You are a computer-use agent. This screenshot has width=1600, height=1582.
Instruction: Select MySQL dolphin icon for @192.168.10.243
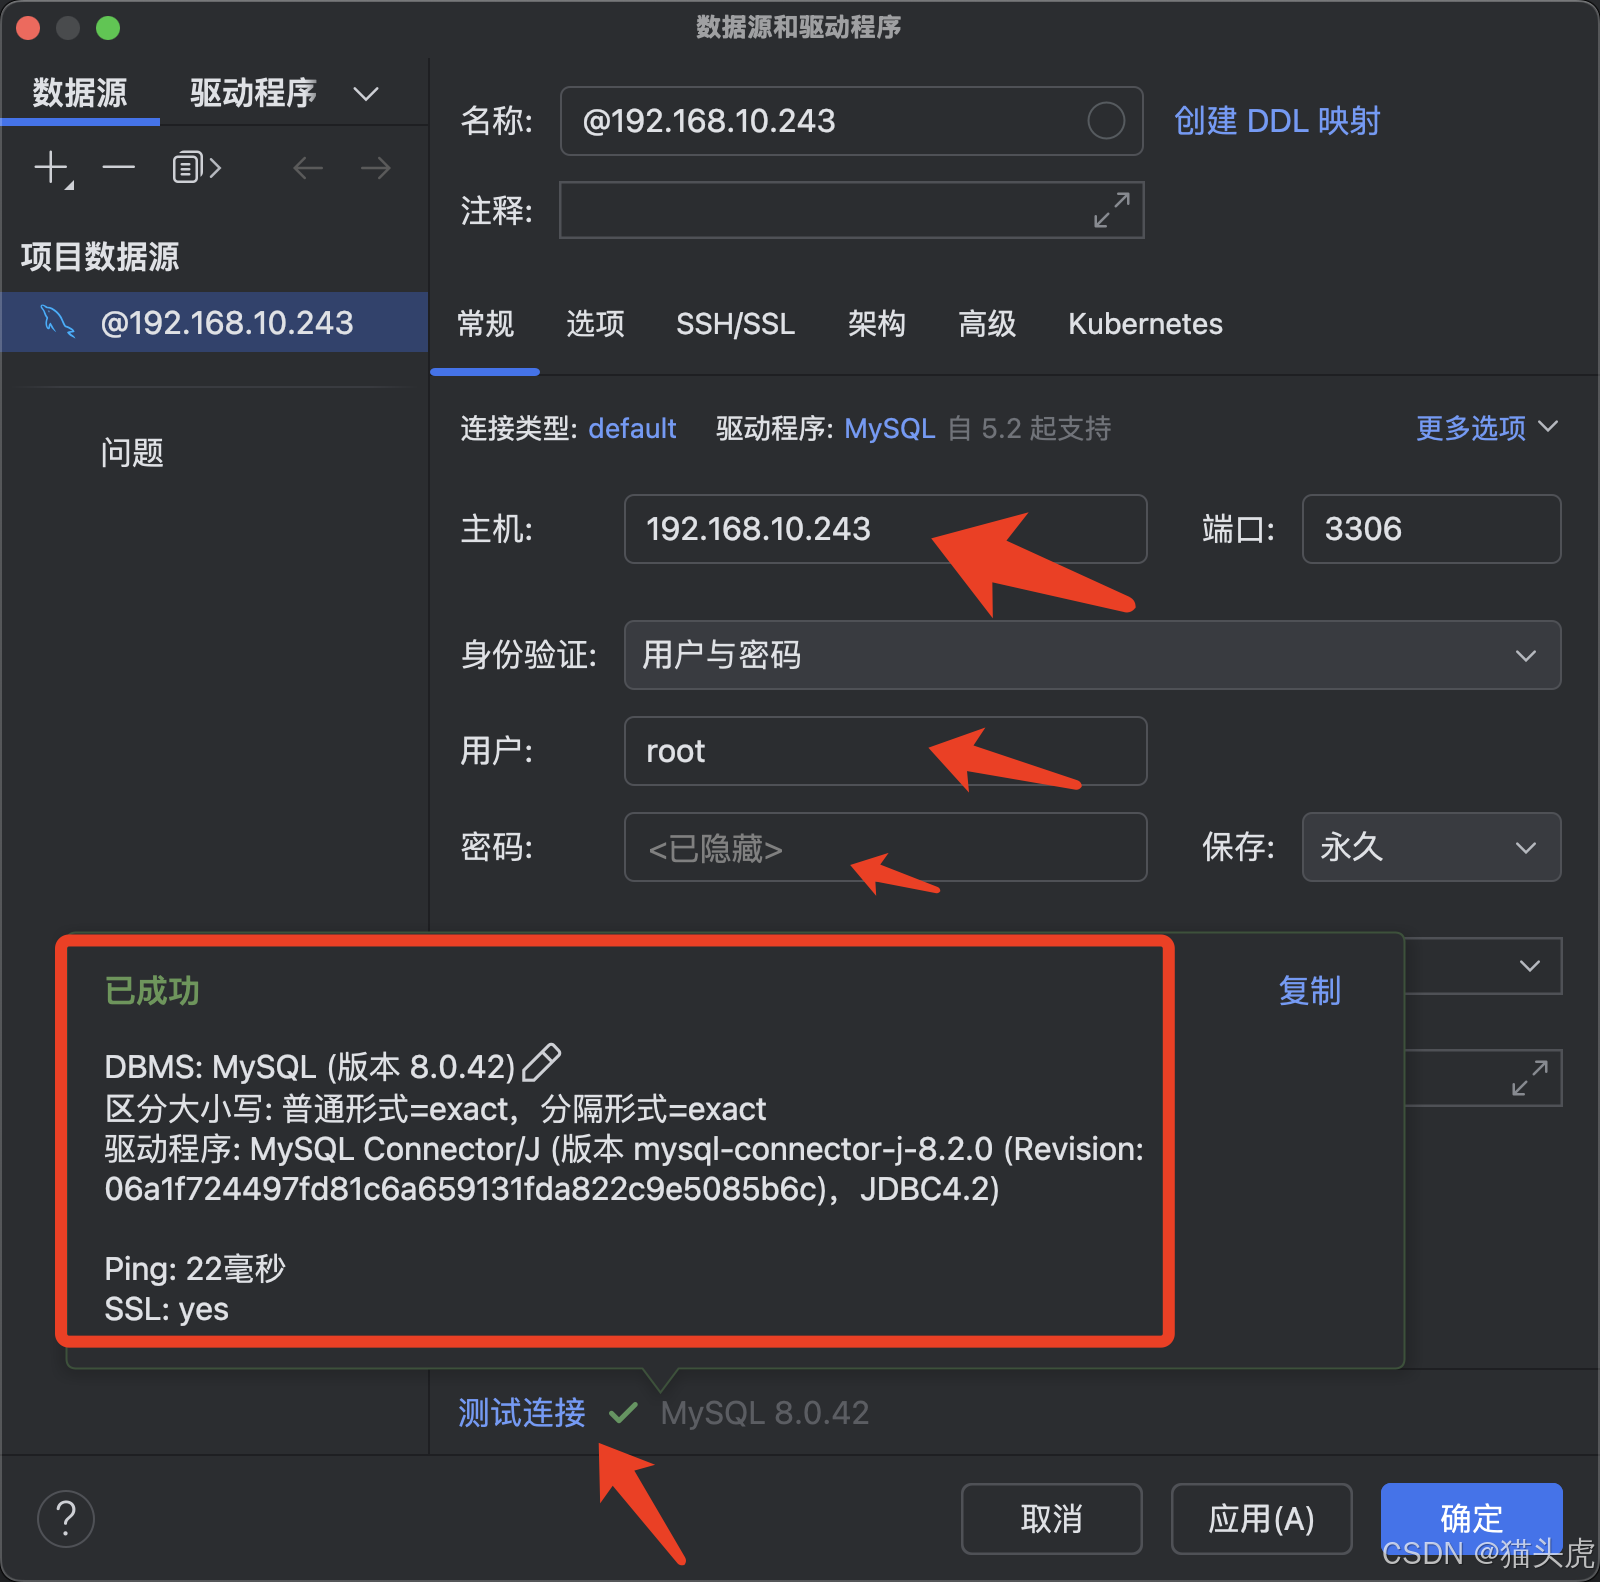57,322
